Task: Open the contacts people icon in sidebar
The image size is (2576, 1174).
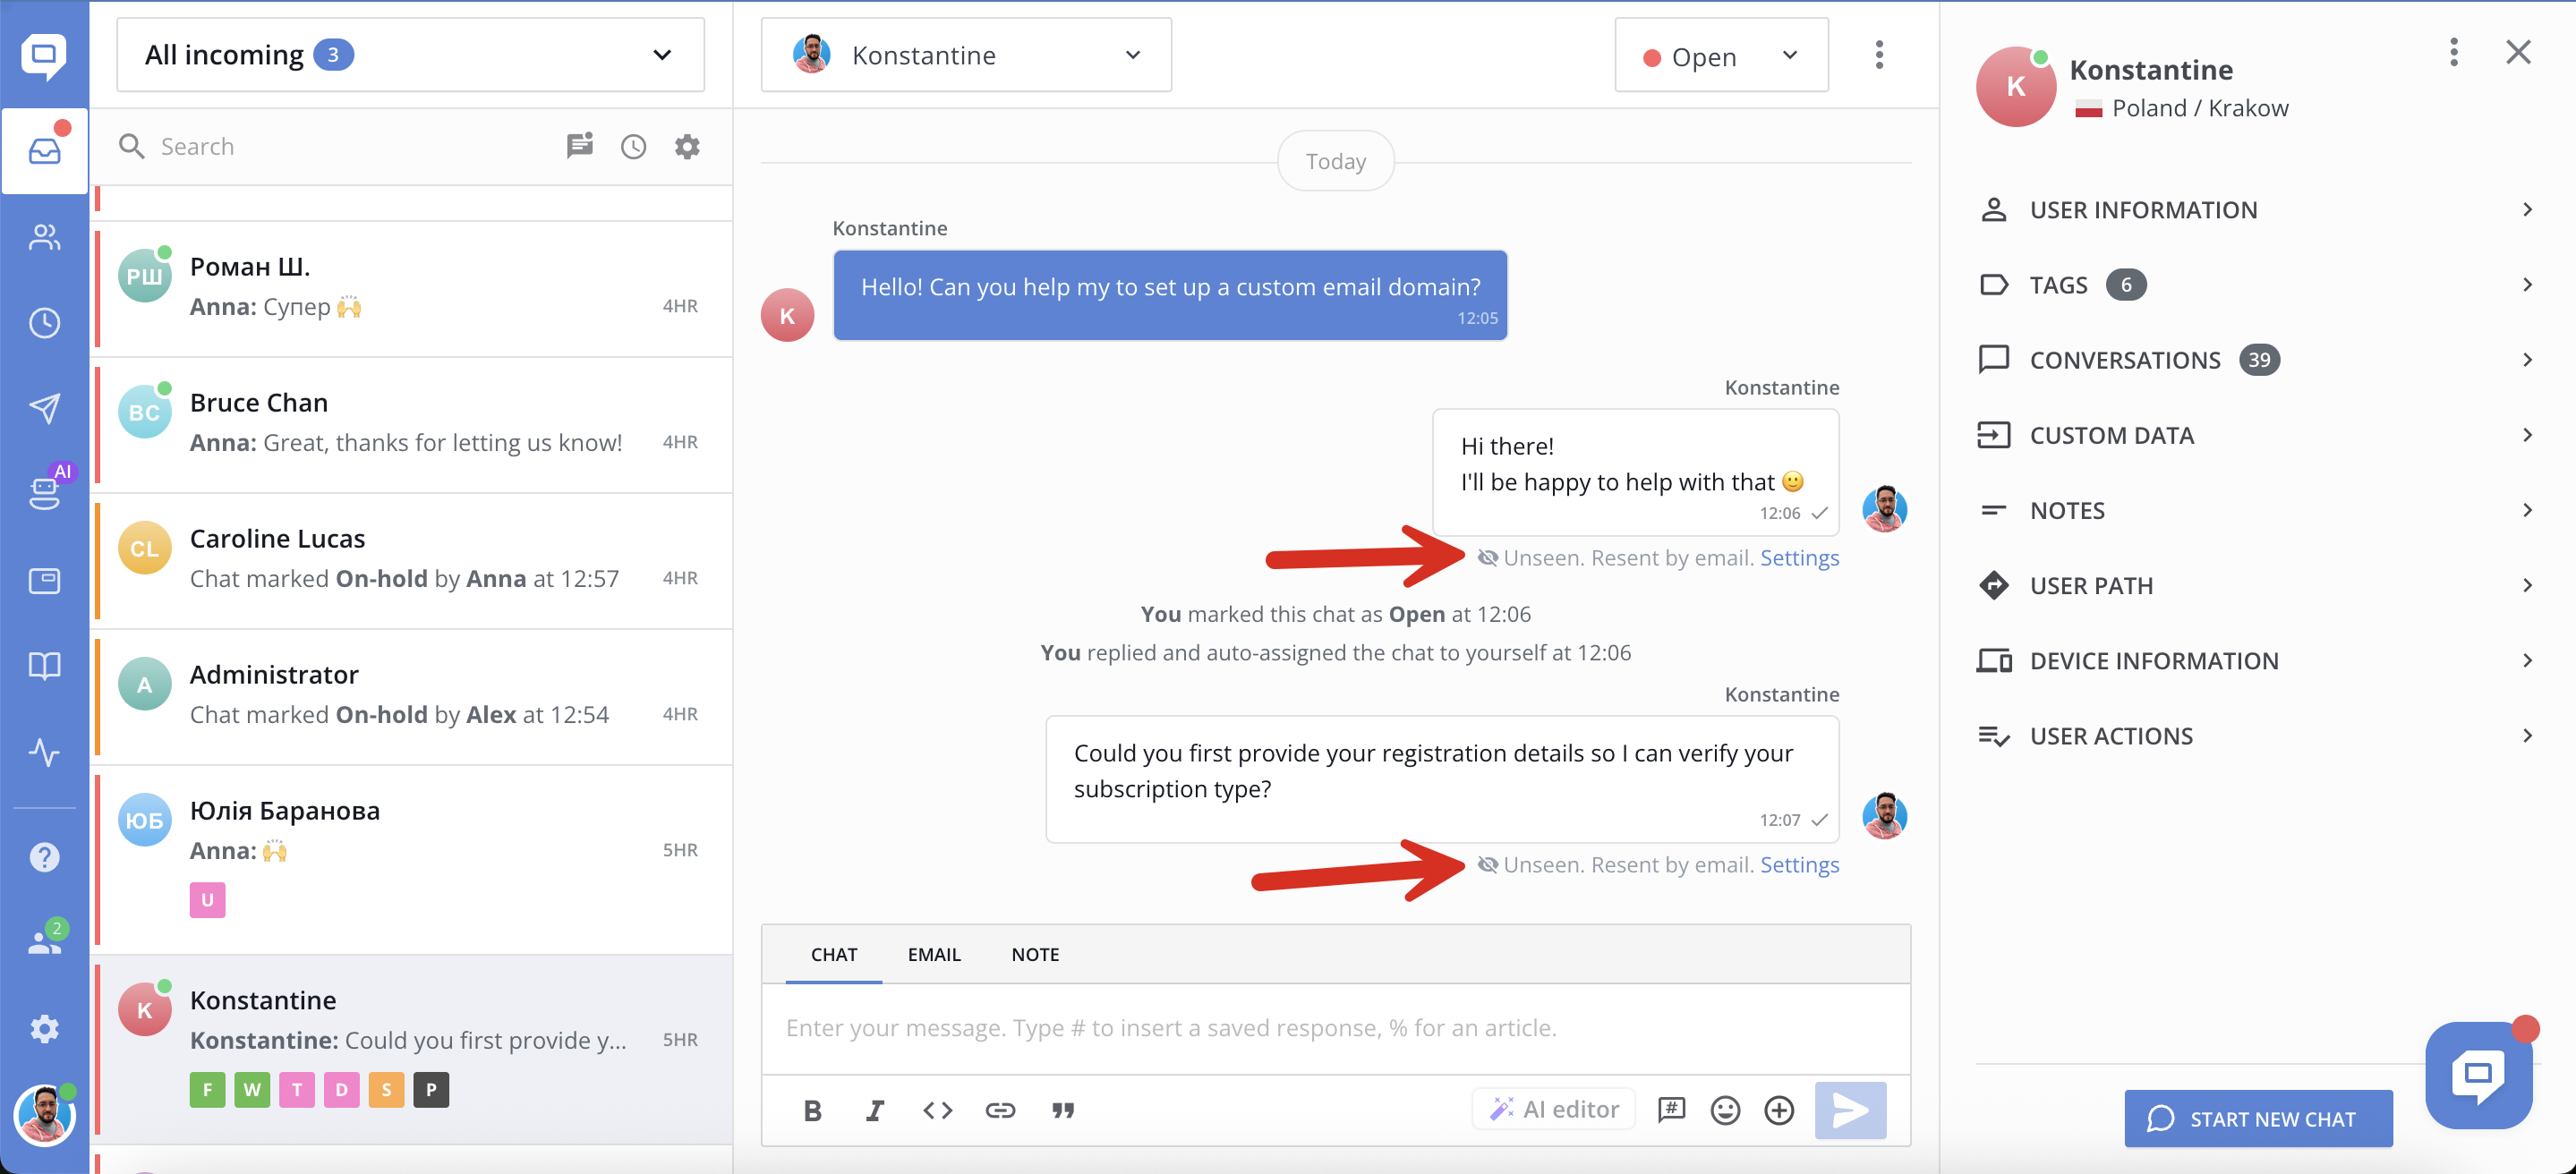Action: click(45, 237)
